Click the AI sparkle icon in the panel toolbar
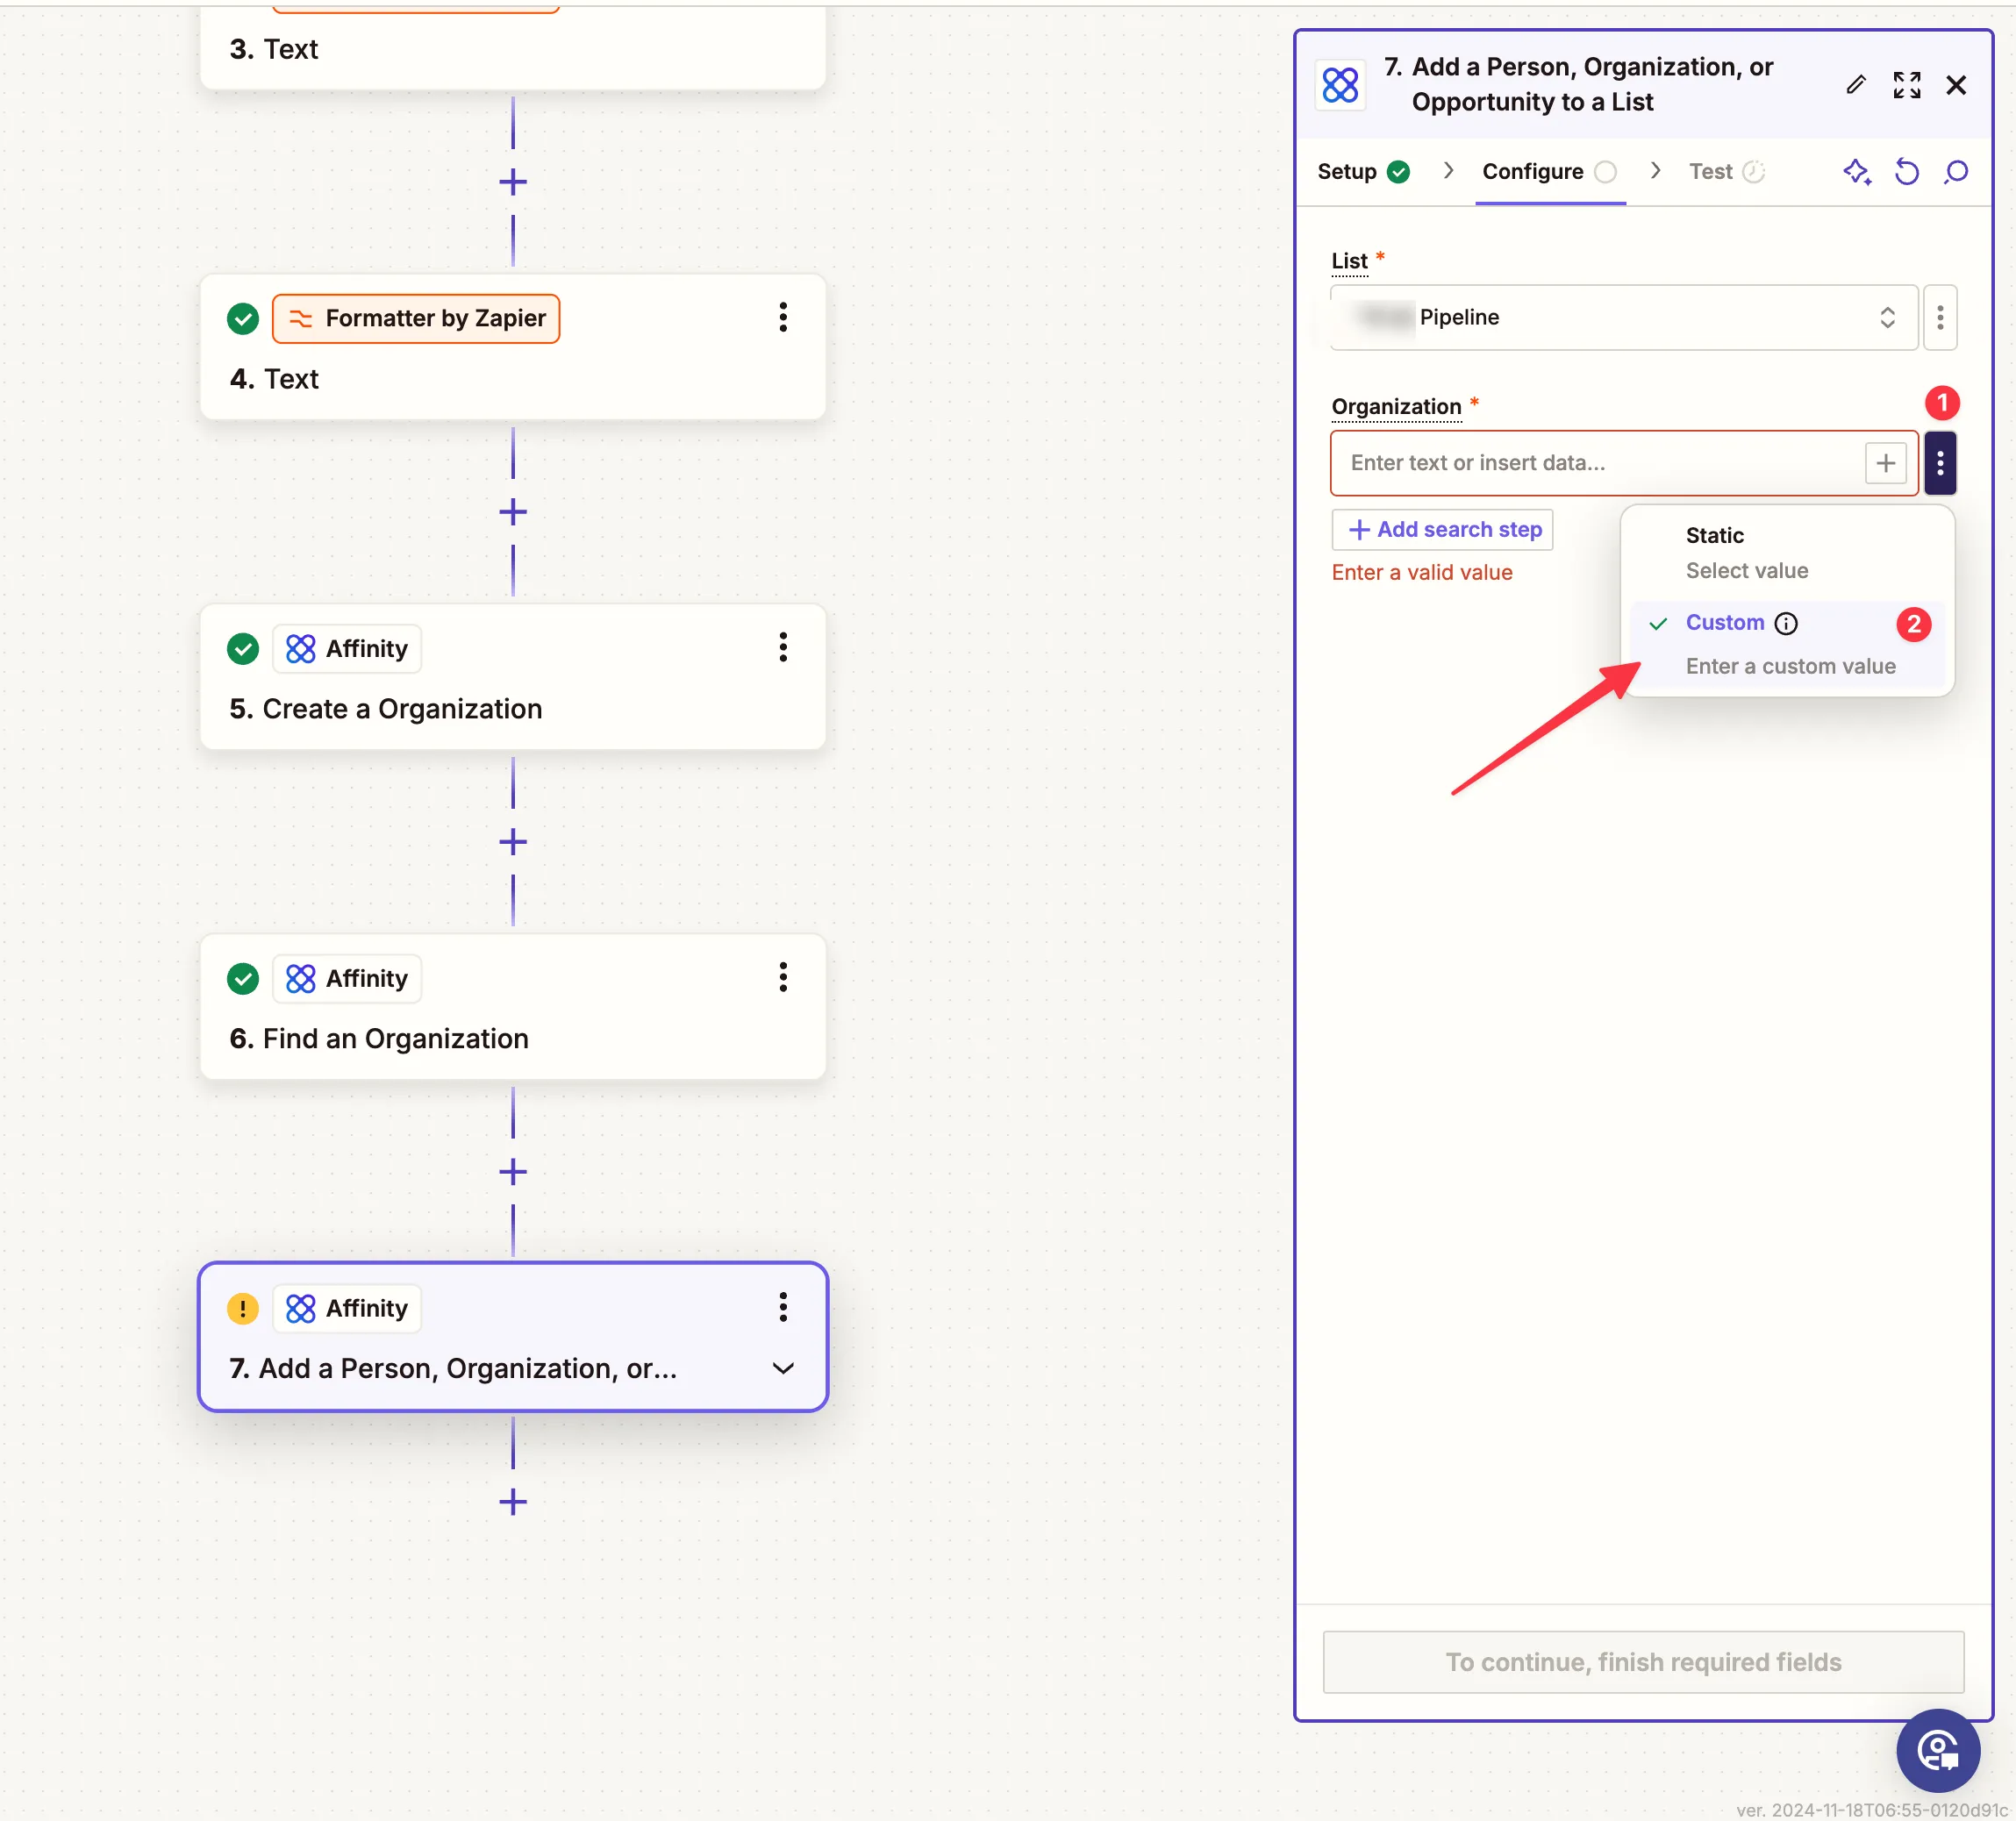Image resolution: width=2016 pixels, height=1821 pixels. click(x=1857, y=172)
